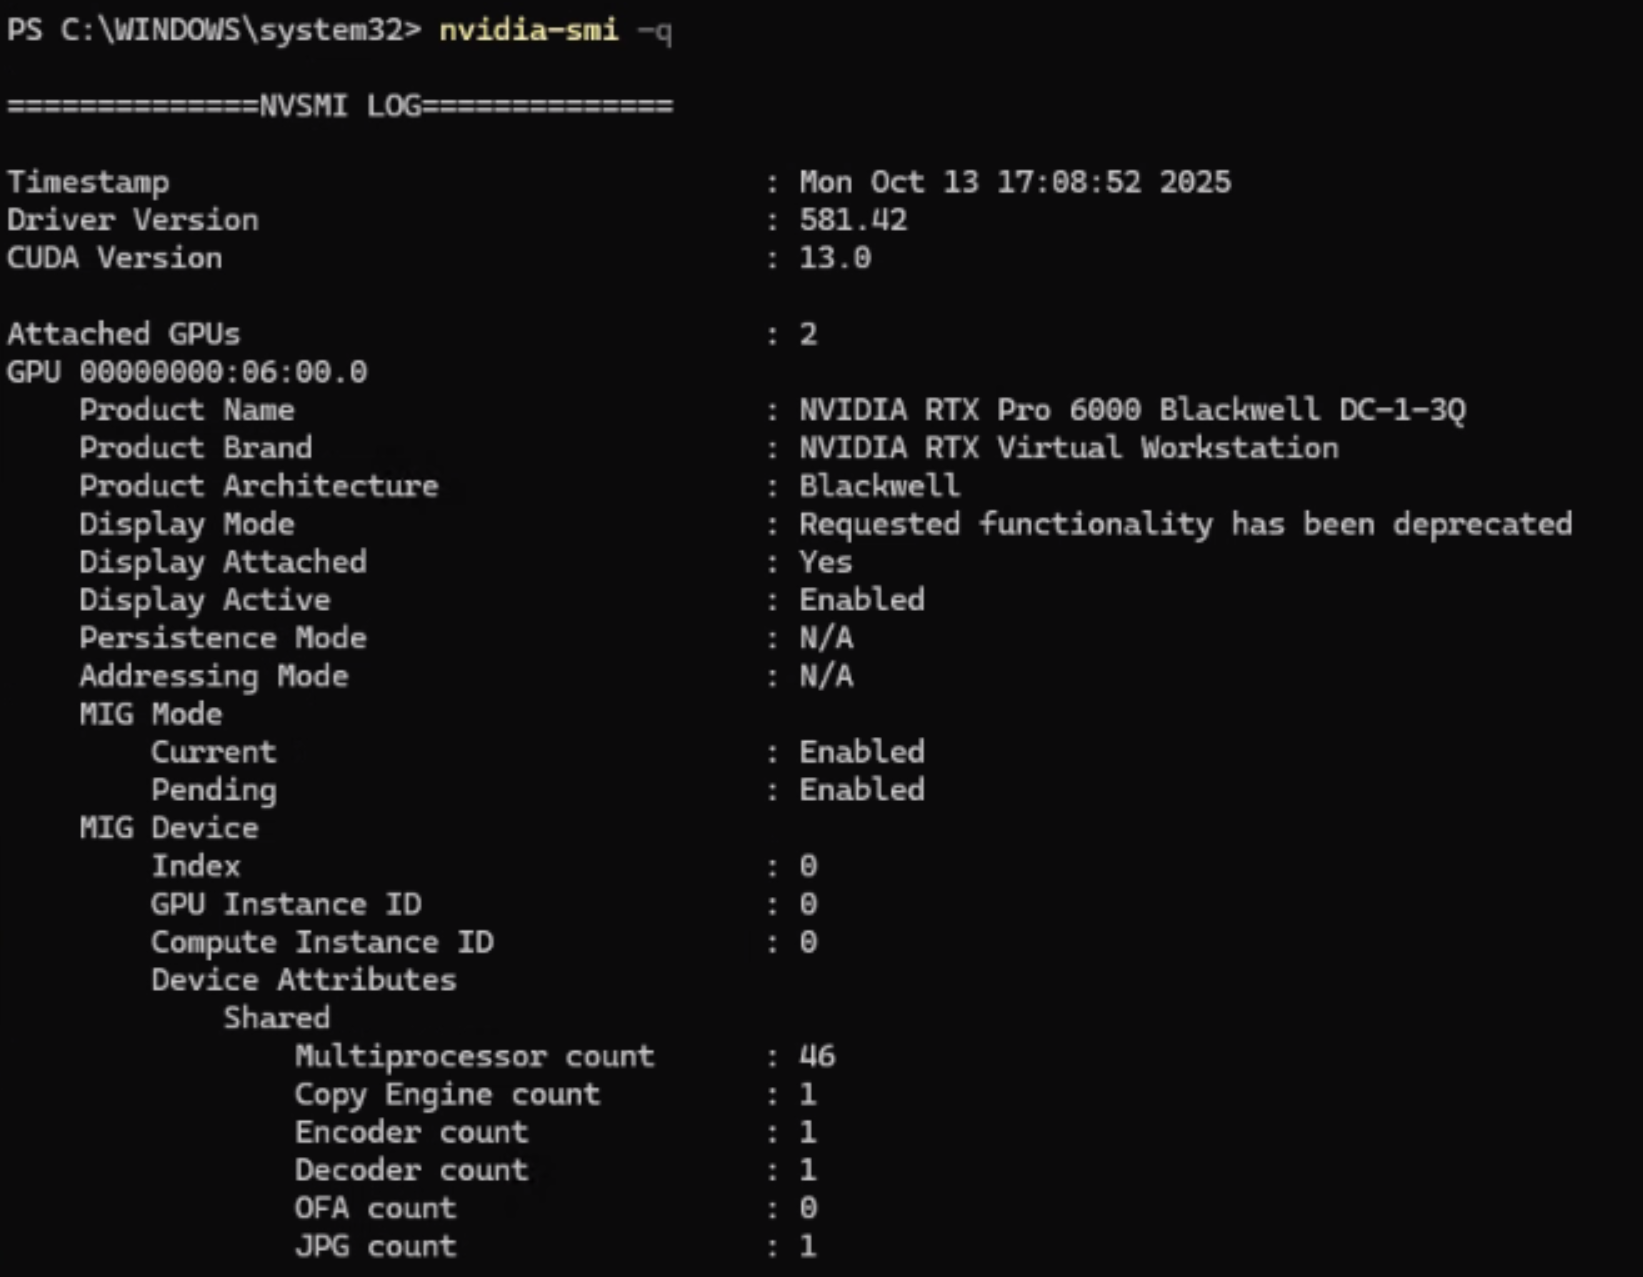Click the Display Attached value Yes

825,562
